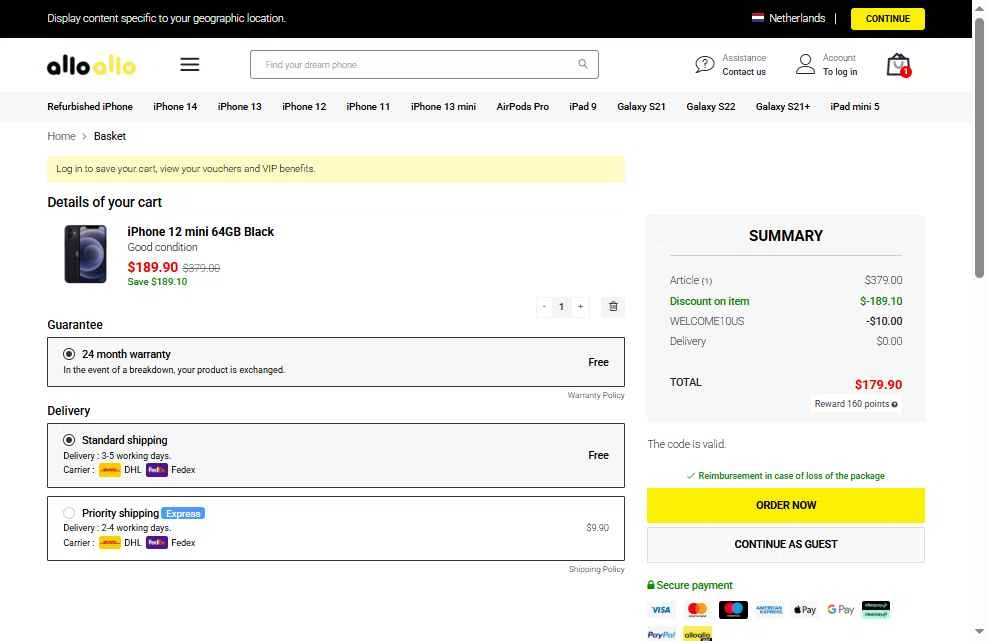Click WELCOME10US promo code line
The width and height of the screenshot is (987, 641).
click(707, 321)
